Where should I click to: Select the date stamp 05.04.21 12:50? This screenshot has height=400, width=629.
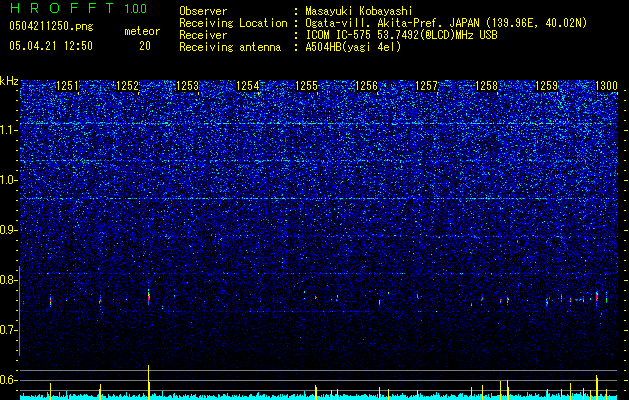pyautogui.click(x=51, y=46)
